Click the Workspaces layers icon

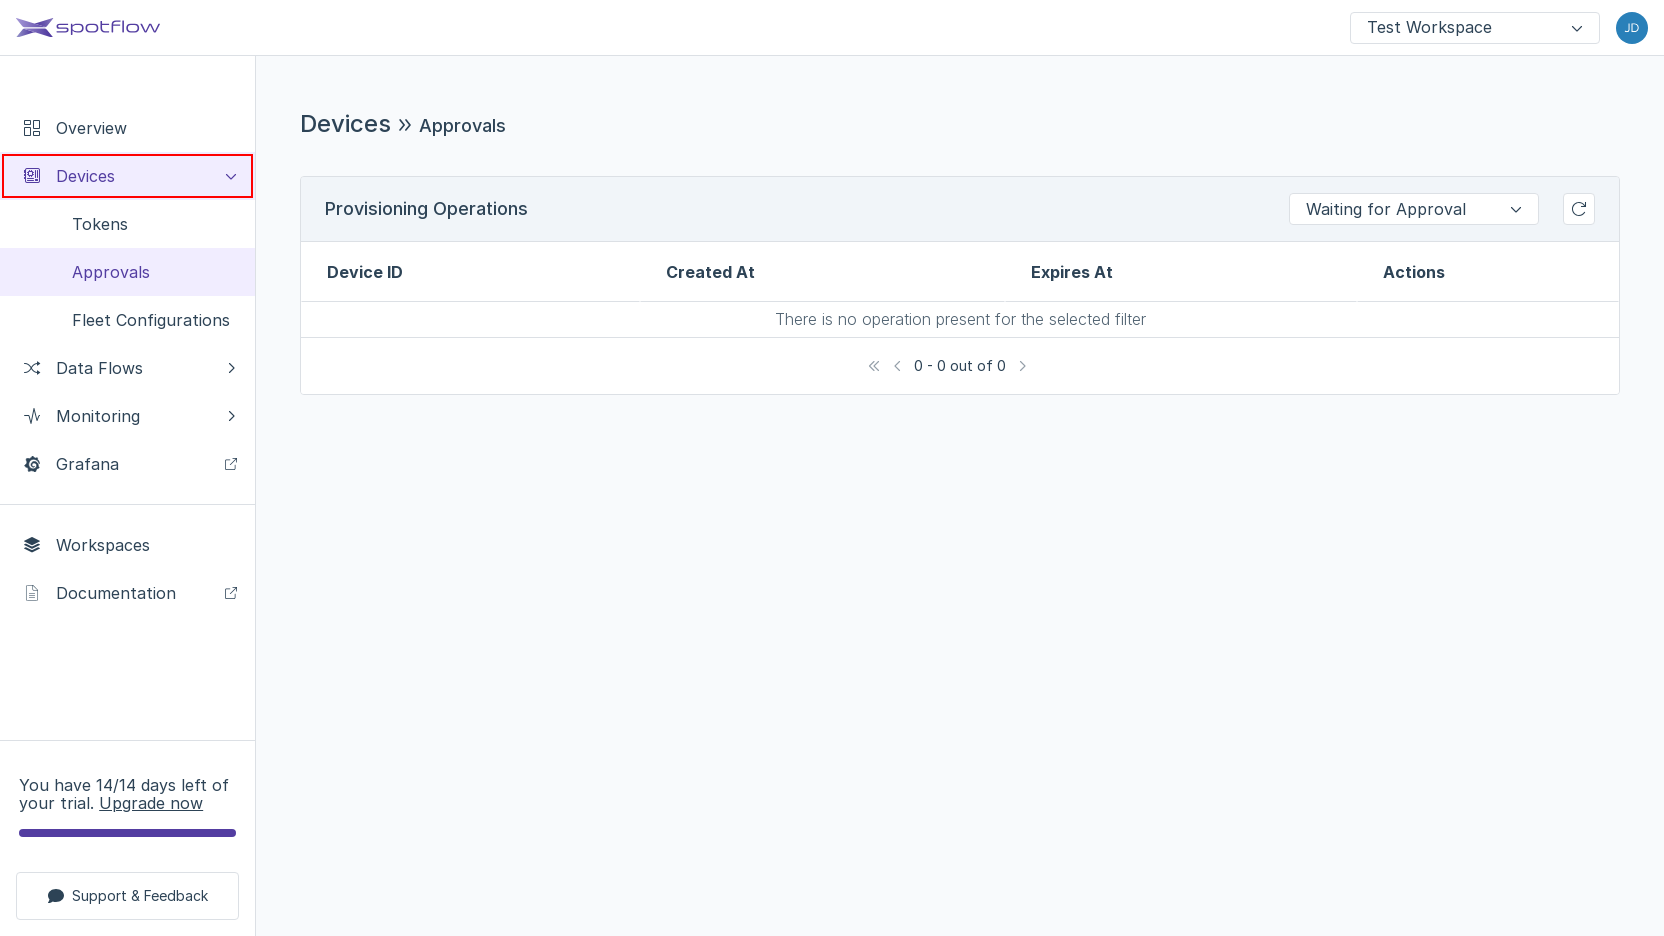coord(32,545)
